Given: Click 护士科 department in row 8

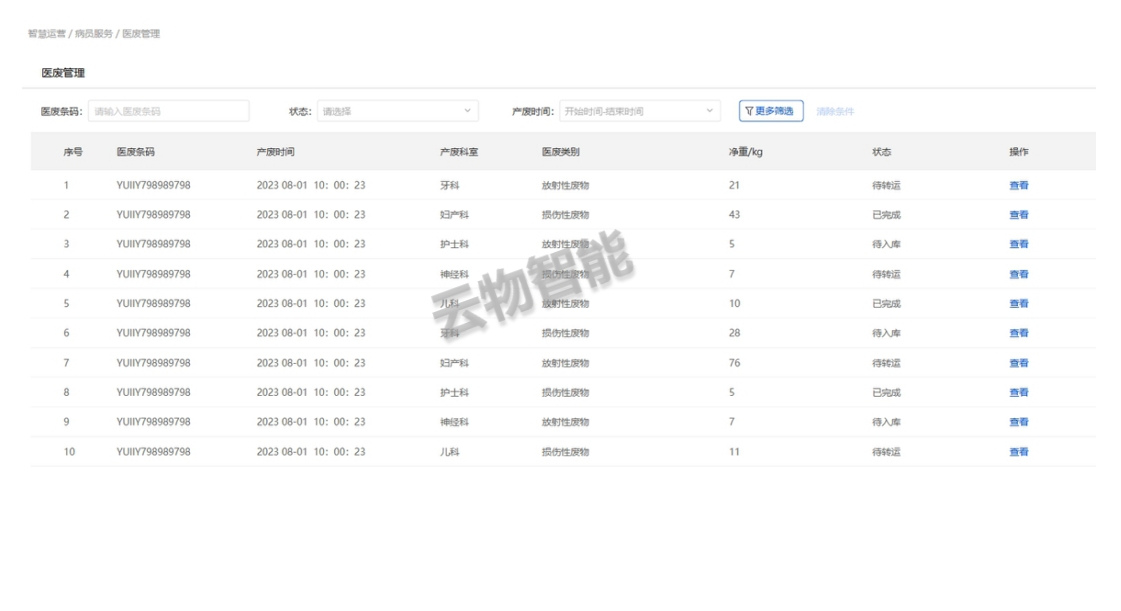Looking at the screenshot, I should [x=454, y=392].
